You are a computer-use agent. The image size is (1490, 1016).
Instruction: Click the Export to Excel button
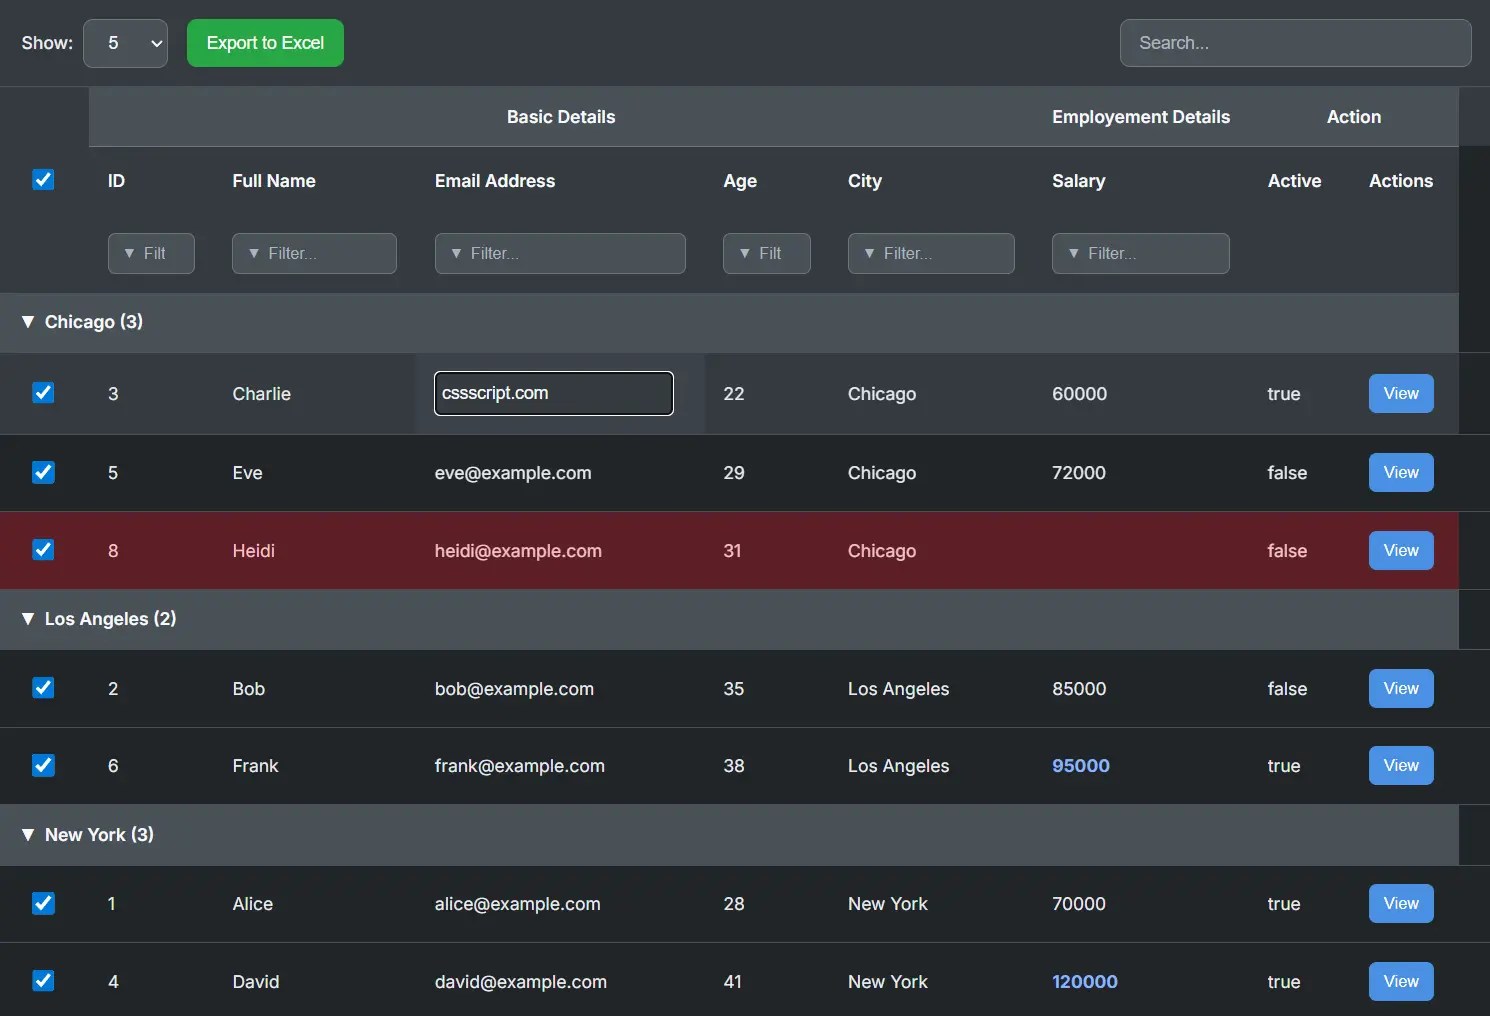pyautogui.click(x=265, y=43)
